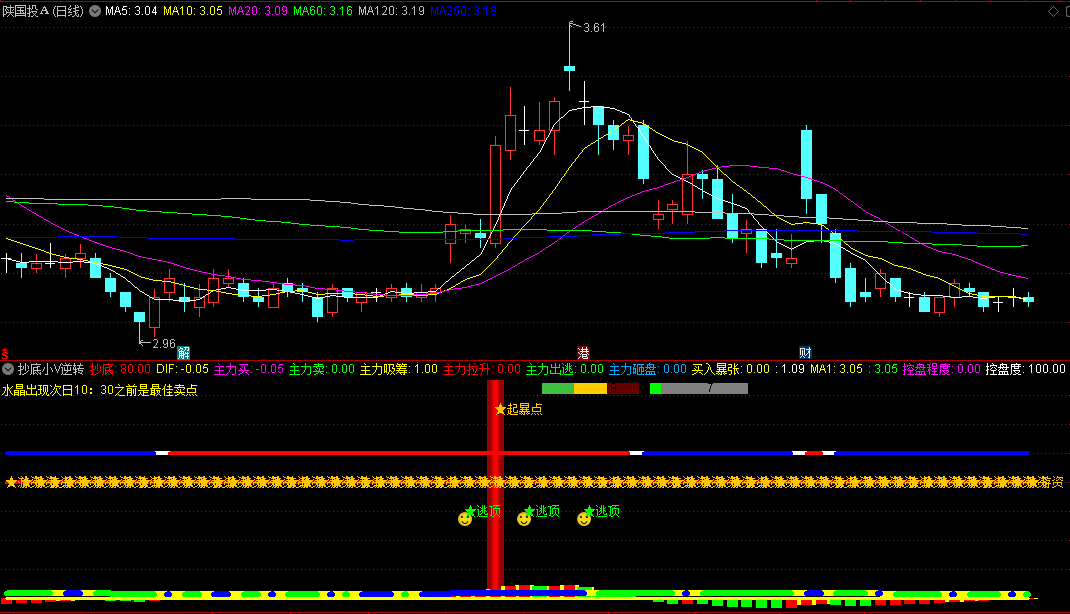Click the 水晶出现次日10：30之前是最佳卖点 note
Screen dimensions: 1070x614
point(100,390)
